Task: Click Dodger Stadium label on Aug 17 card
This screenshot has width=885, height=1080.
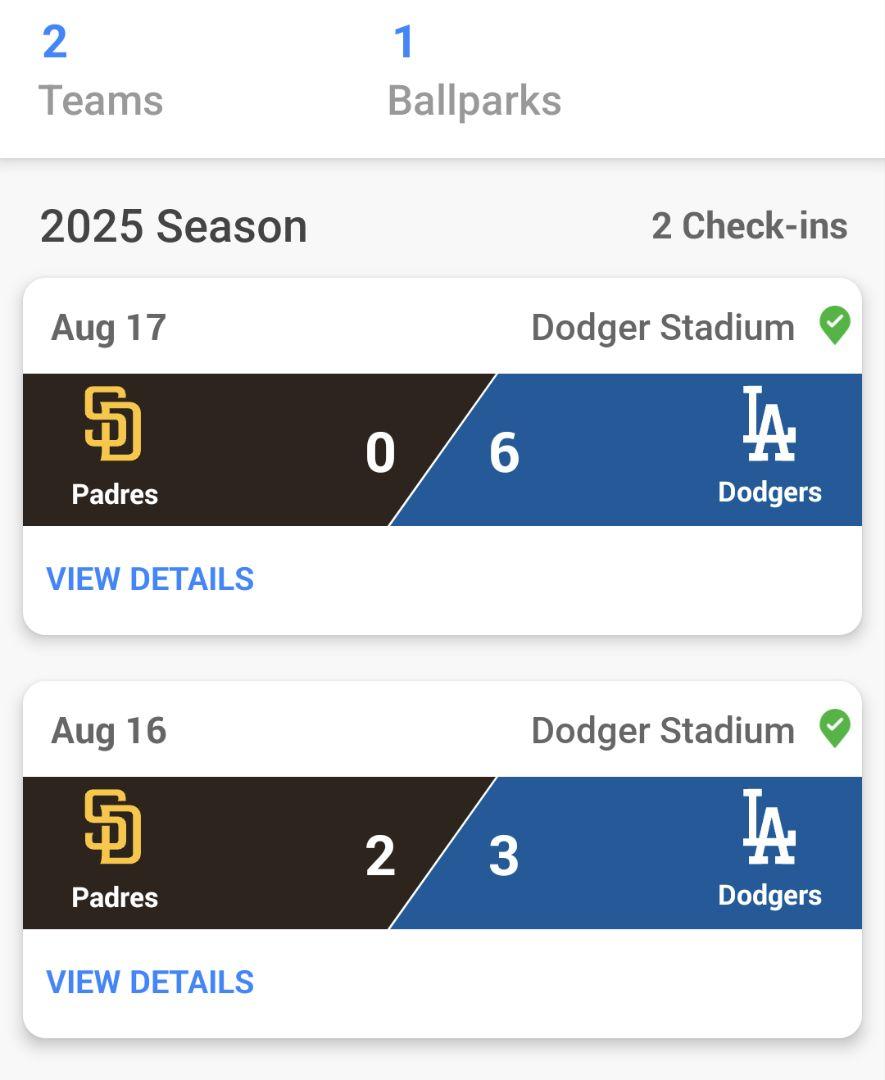Action: point(662,327)
